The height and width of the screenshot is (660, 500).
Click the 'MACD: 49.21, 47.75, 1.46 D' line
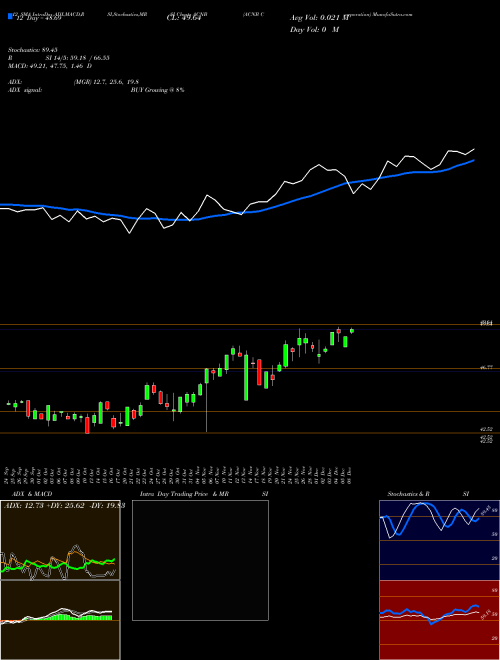pyautogui.click(x=50, y=66)
